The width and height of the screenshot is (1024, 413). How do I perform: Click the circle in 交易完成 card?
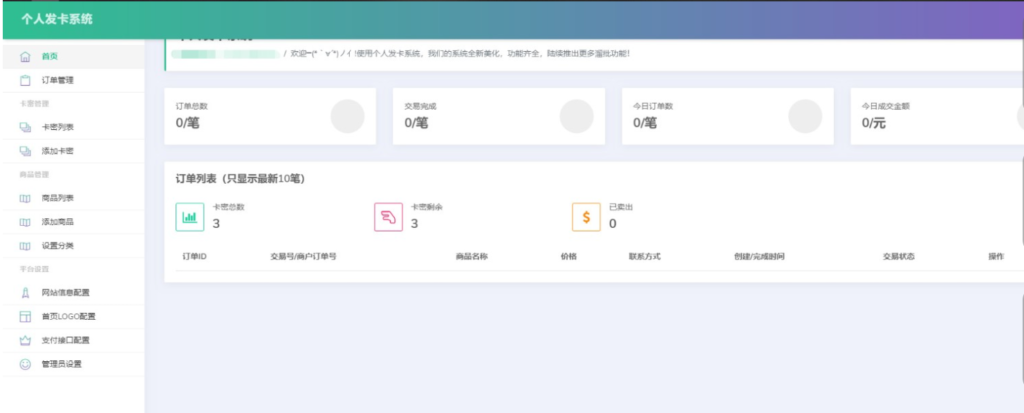577,116
